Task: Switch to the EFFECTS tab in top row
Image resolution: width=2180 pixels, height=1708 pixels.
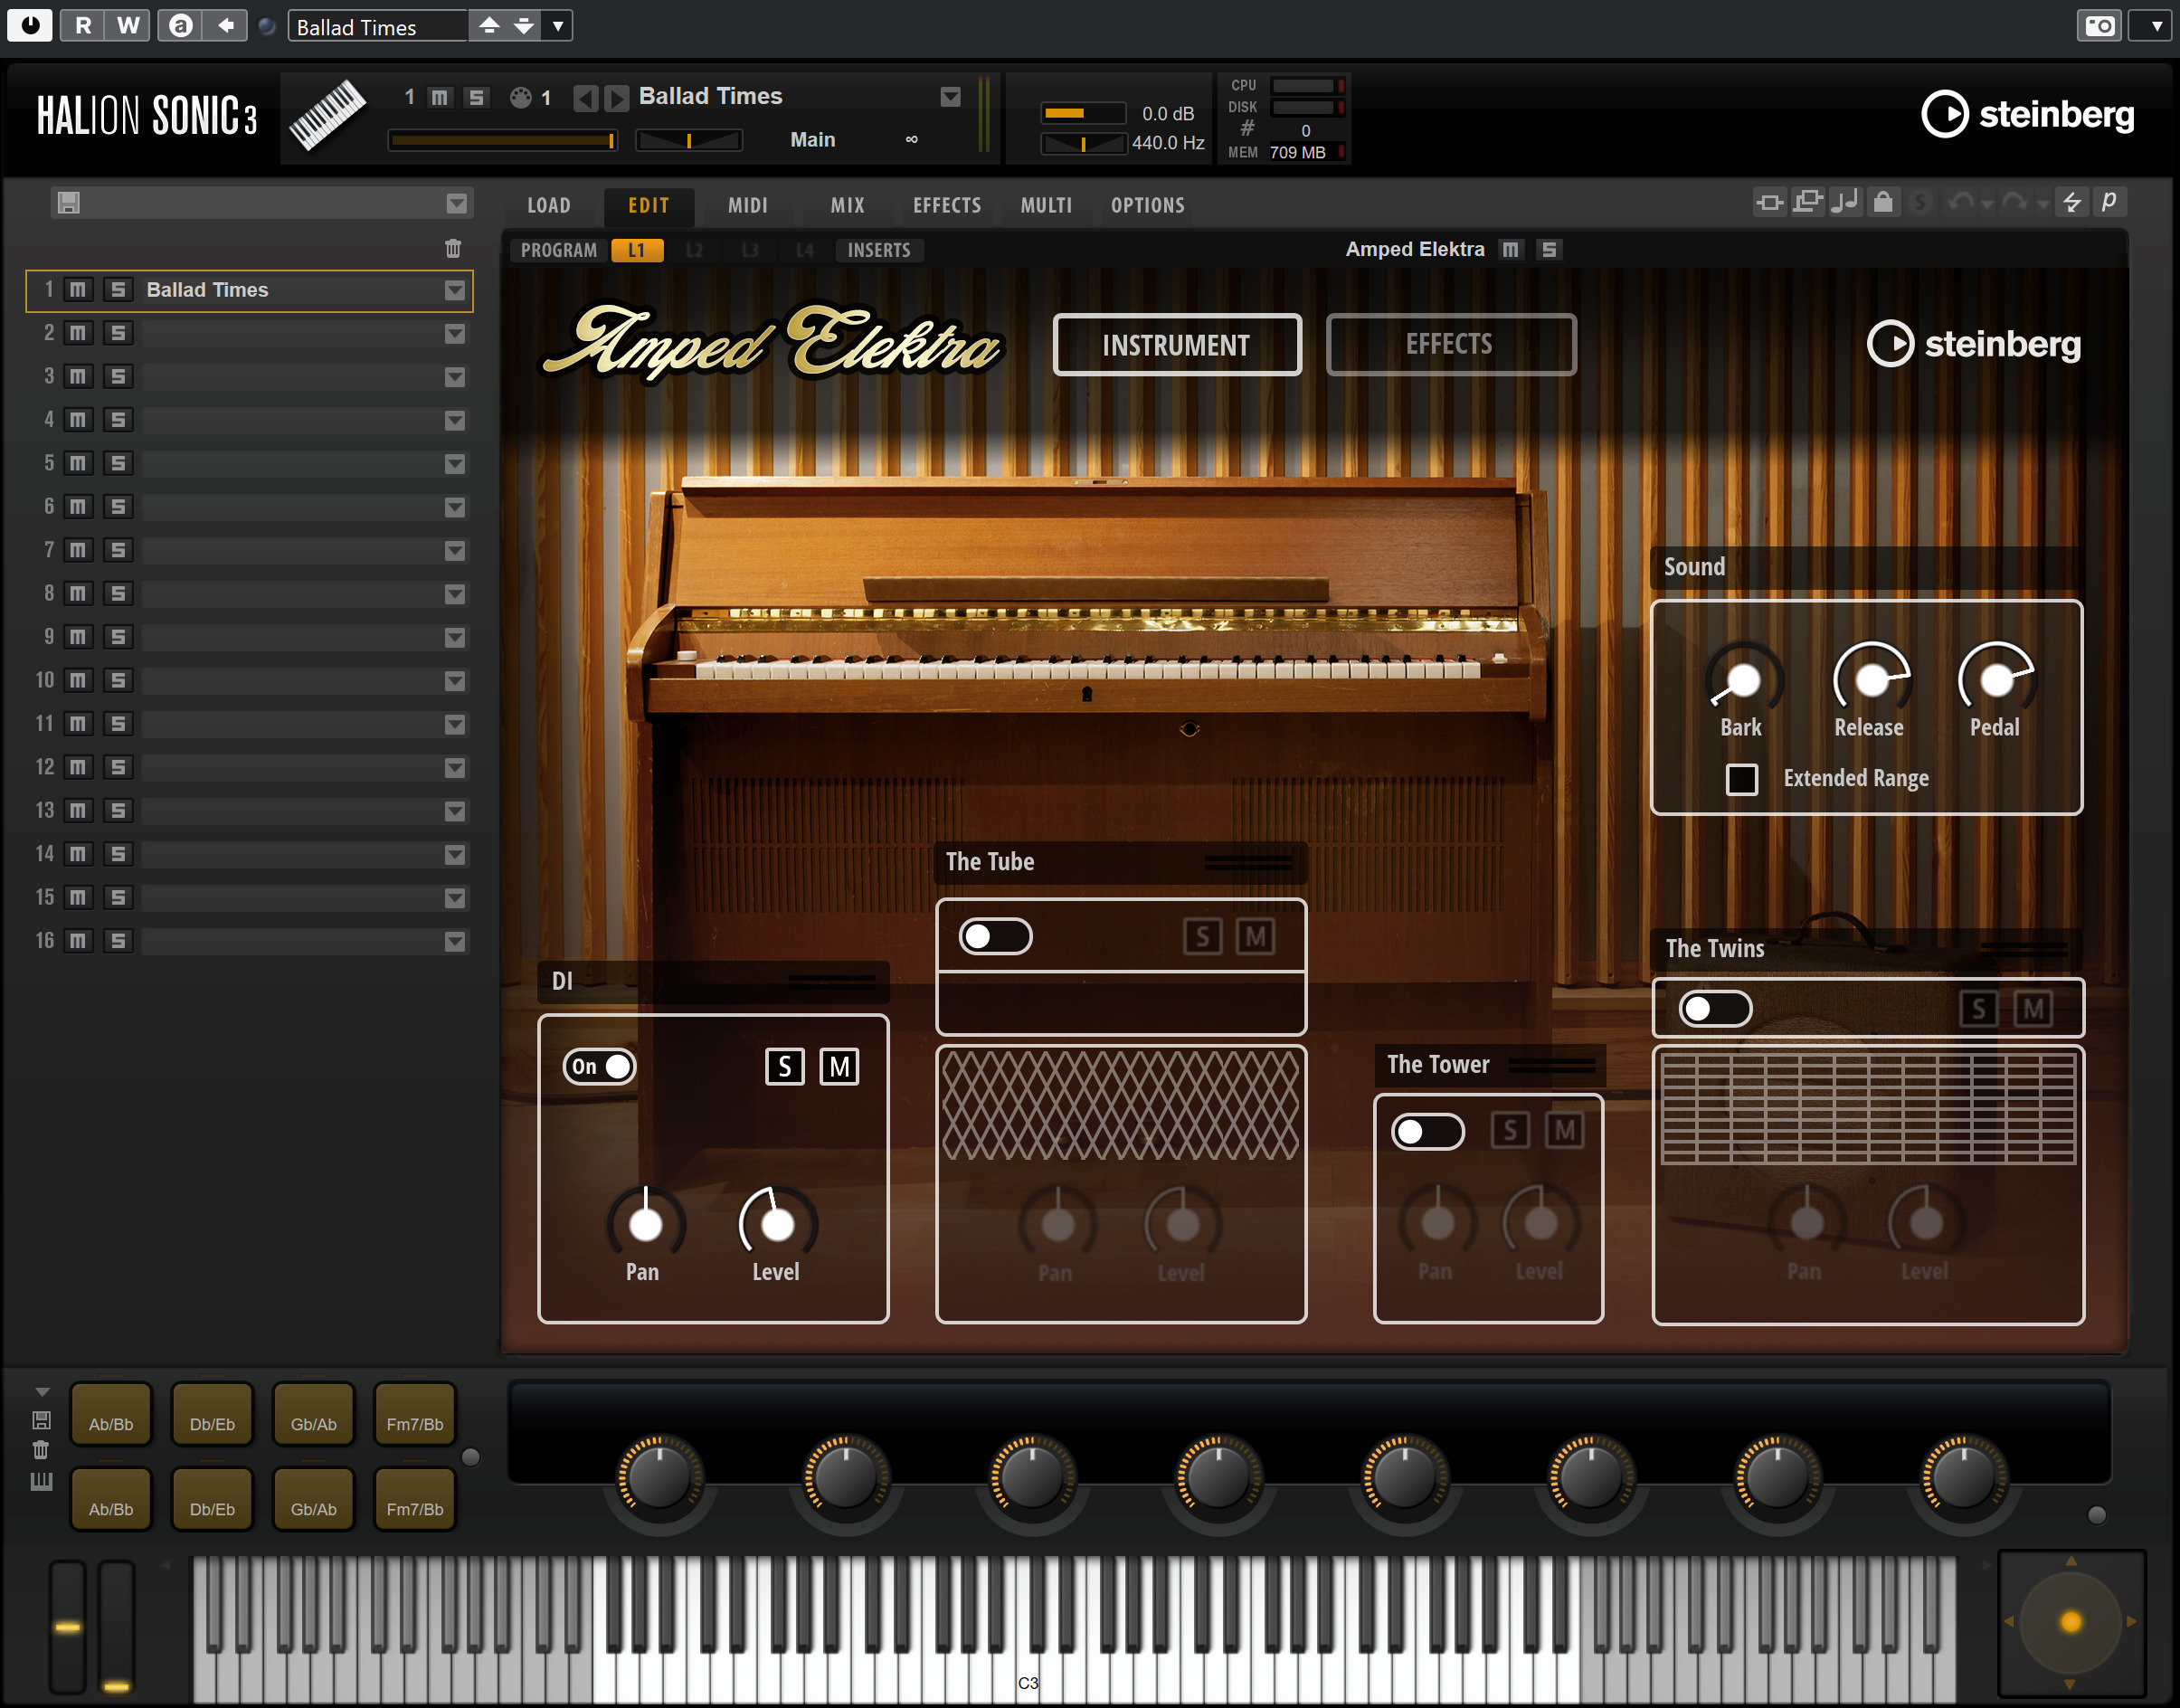Action: coord(947,205)
